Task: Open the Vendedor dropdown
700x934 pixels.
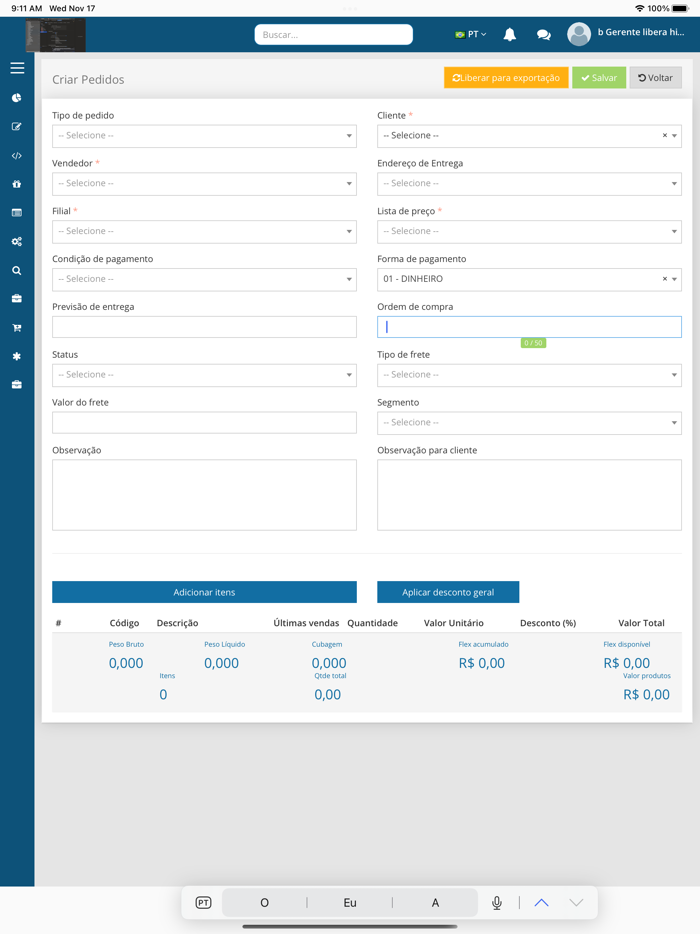Action: coord(204,183)
